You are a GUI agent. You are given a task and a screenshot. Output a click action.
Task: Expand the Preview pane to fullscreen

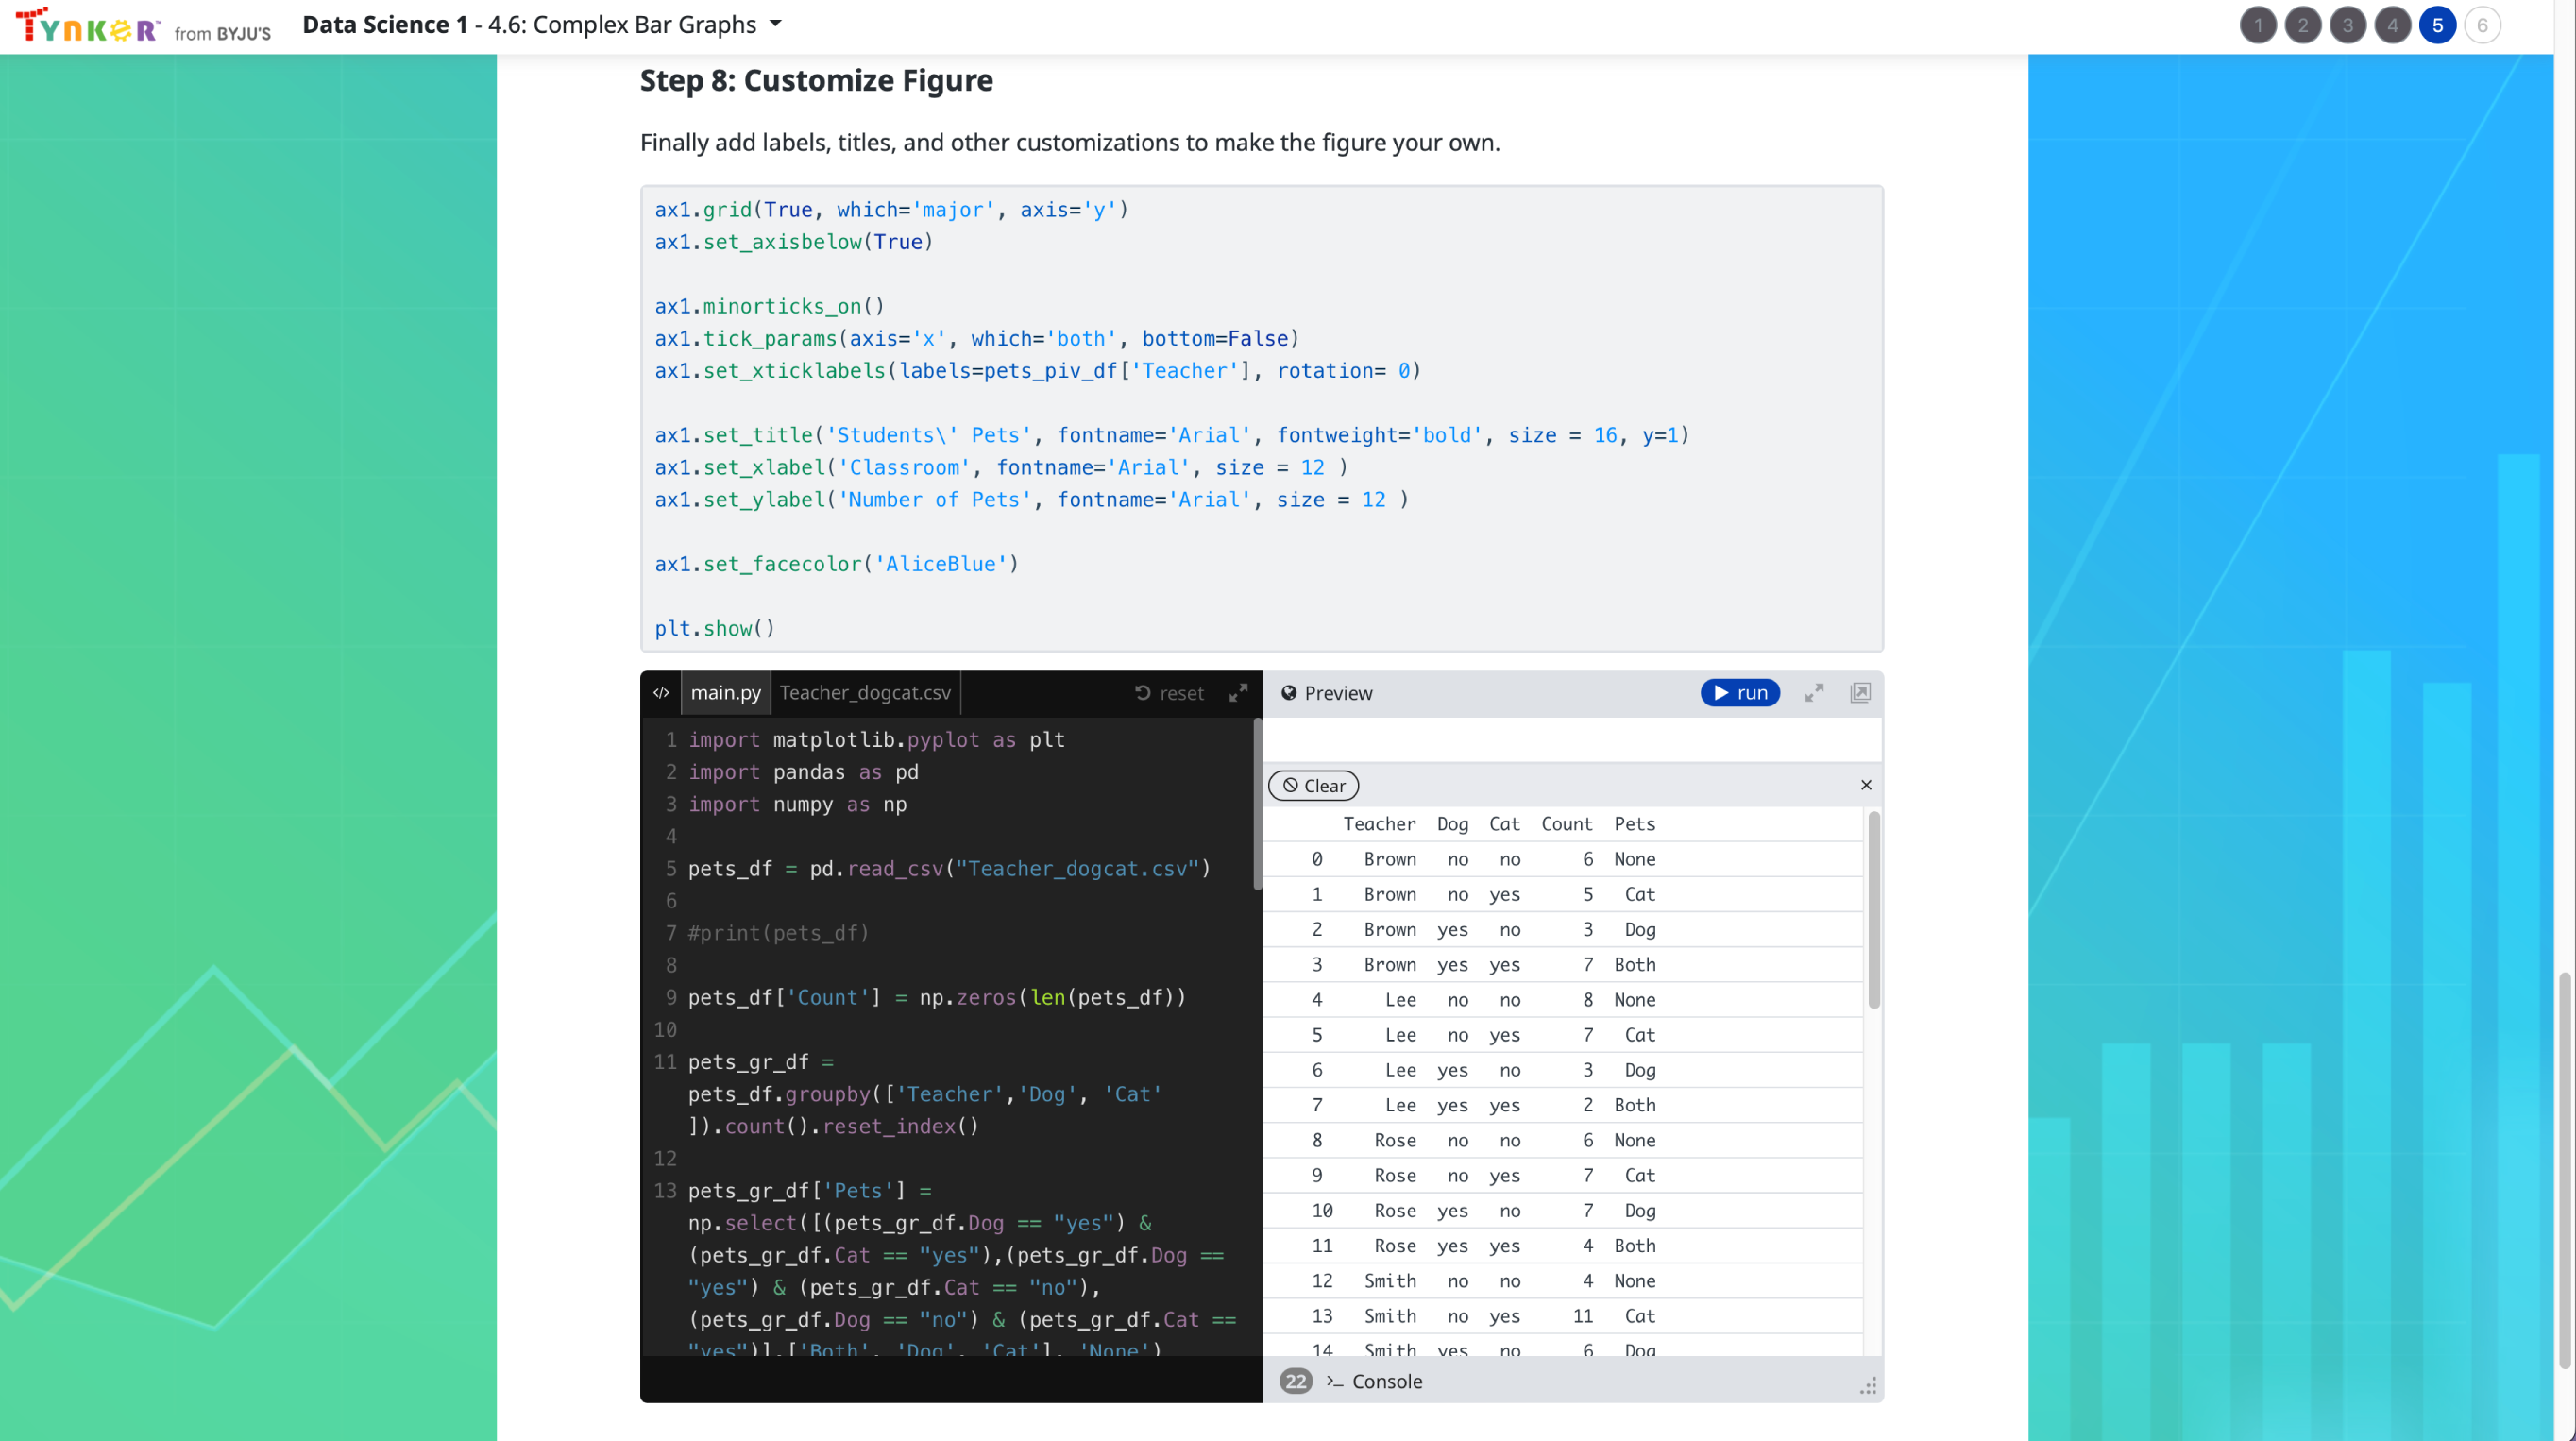1814,692
